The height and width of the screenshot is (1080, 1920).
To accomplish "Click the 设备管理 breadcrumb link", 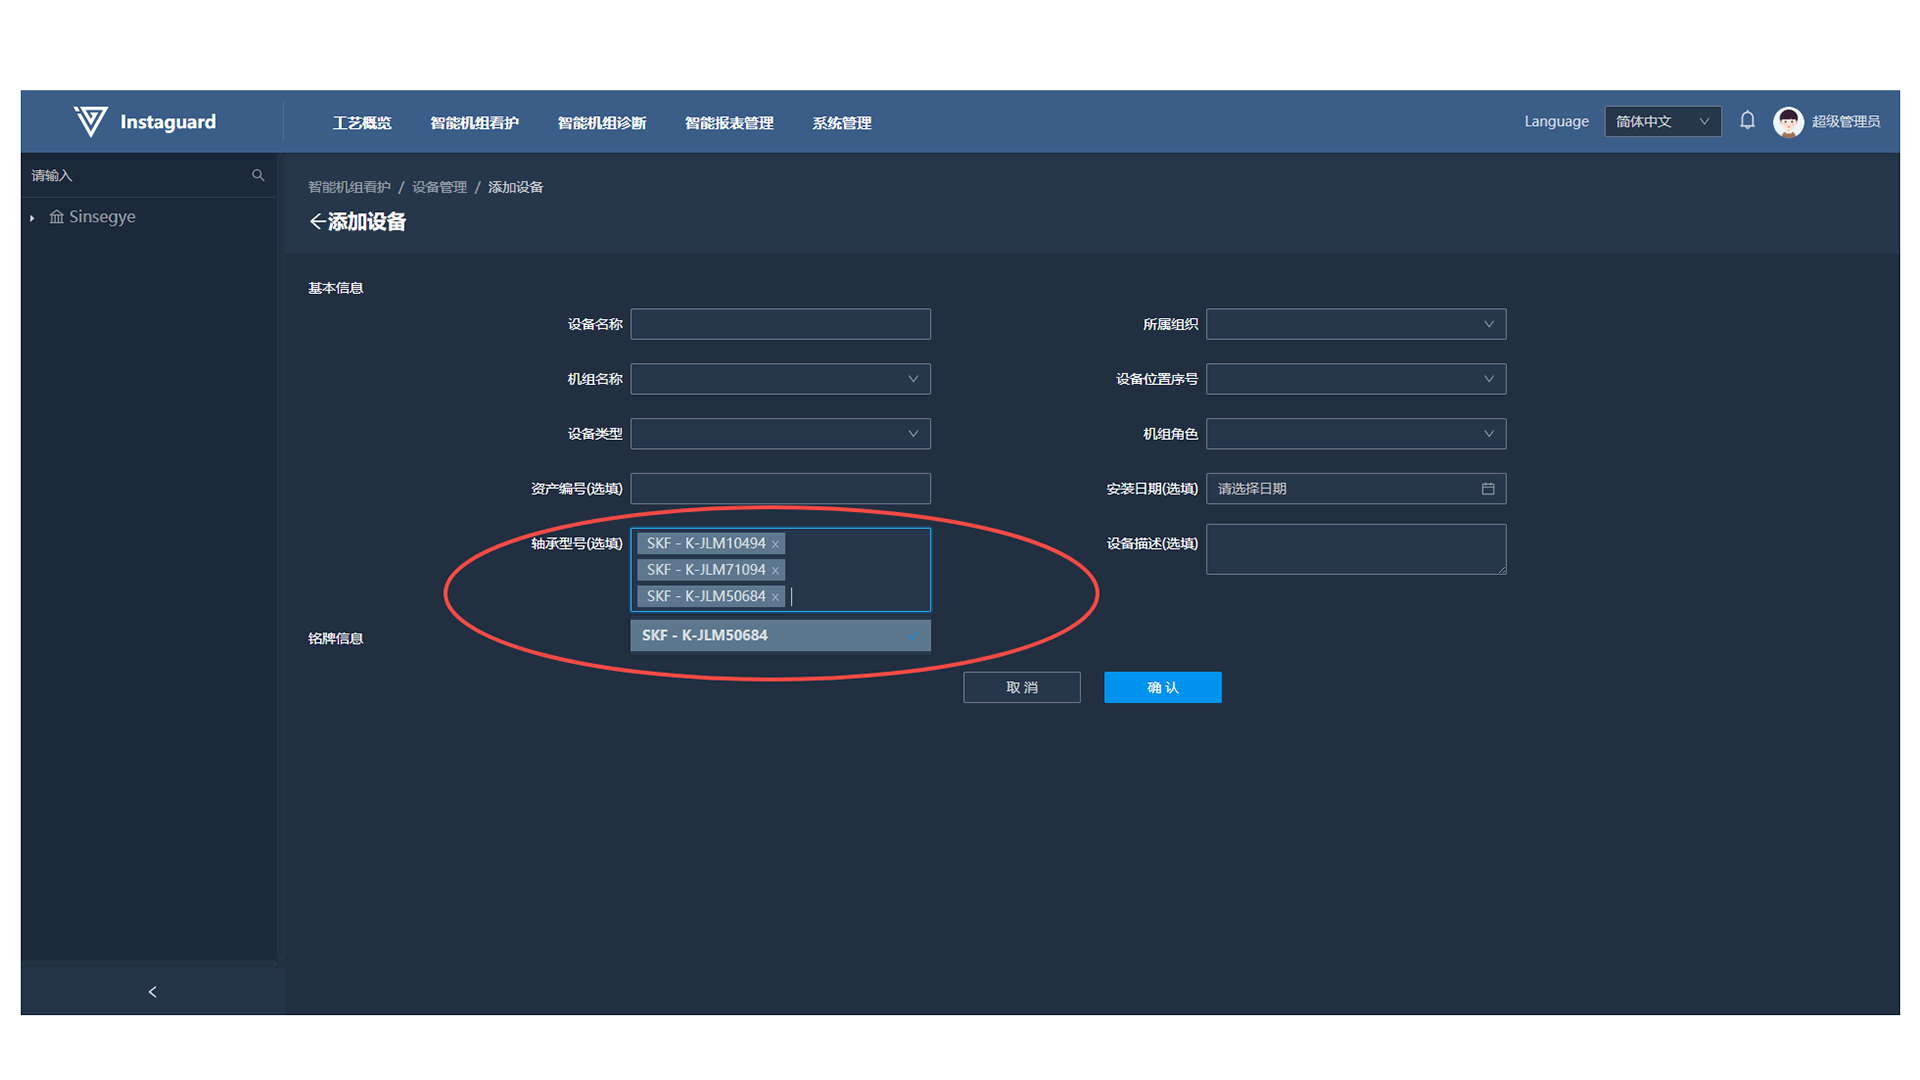I will tap(440, 187).
